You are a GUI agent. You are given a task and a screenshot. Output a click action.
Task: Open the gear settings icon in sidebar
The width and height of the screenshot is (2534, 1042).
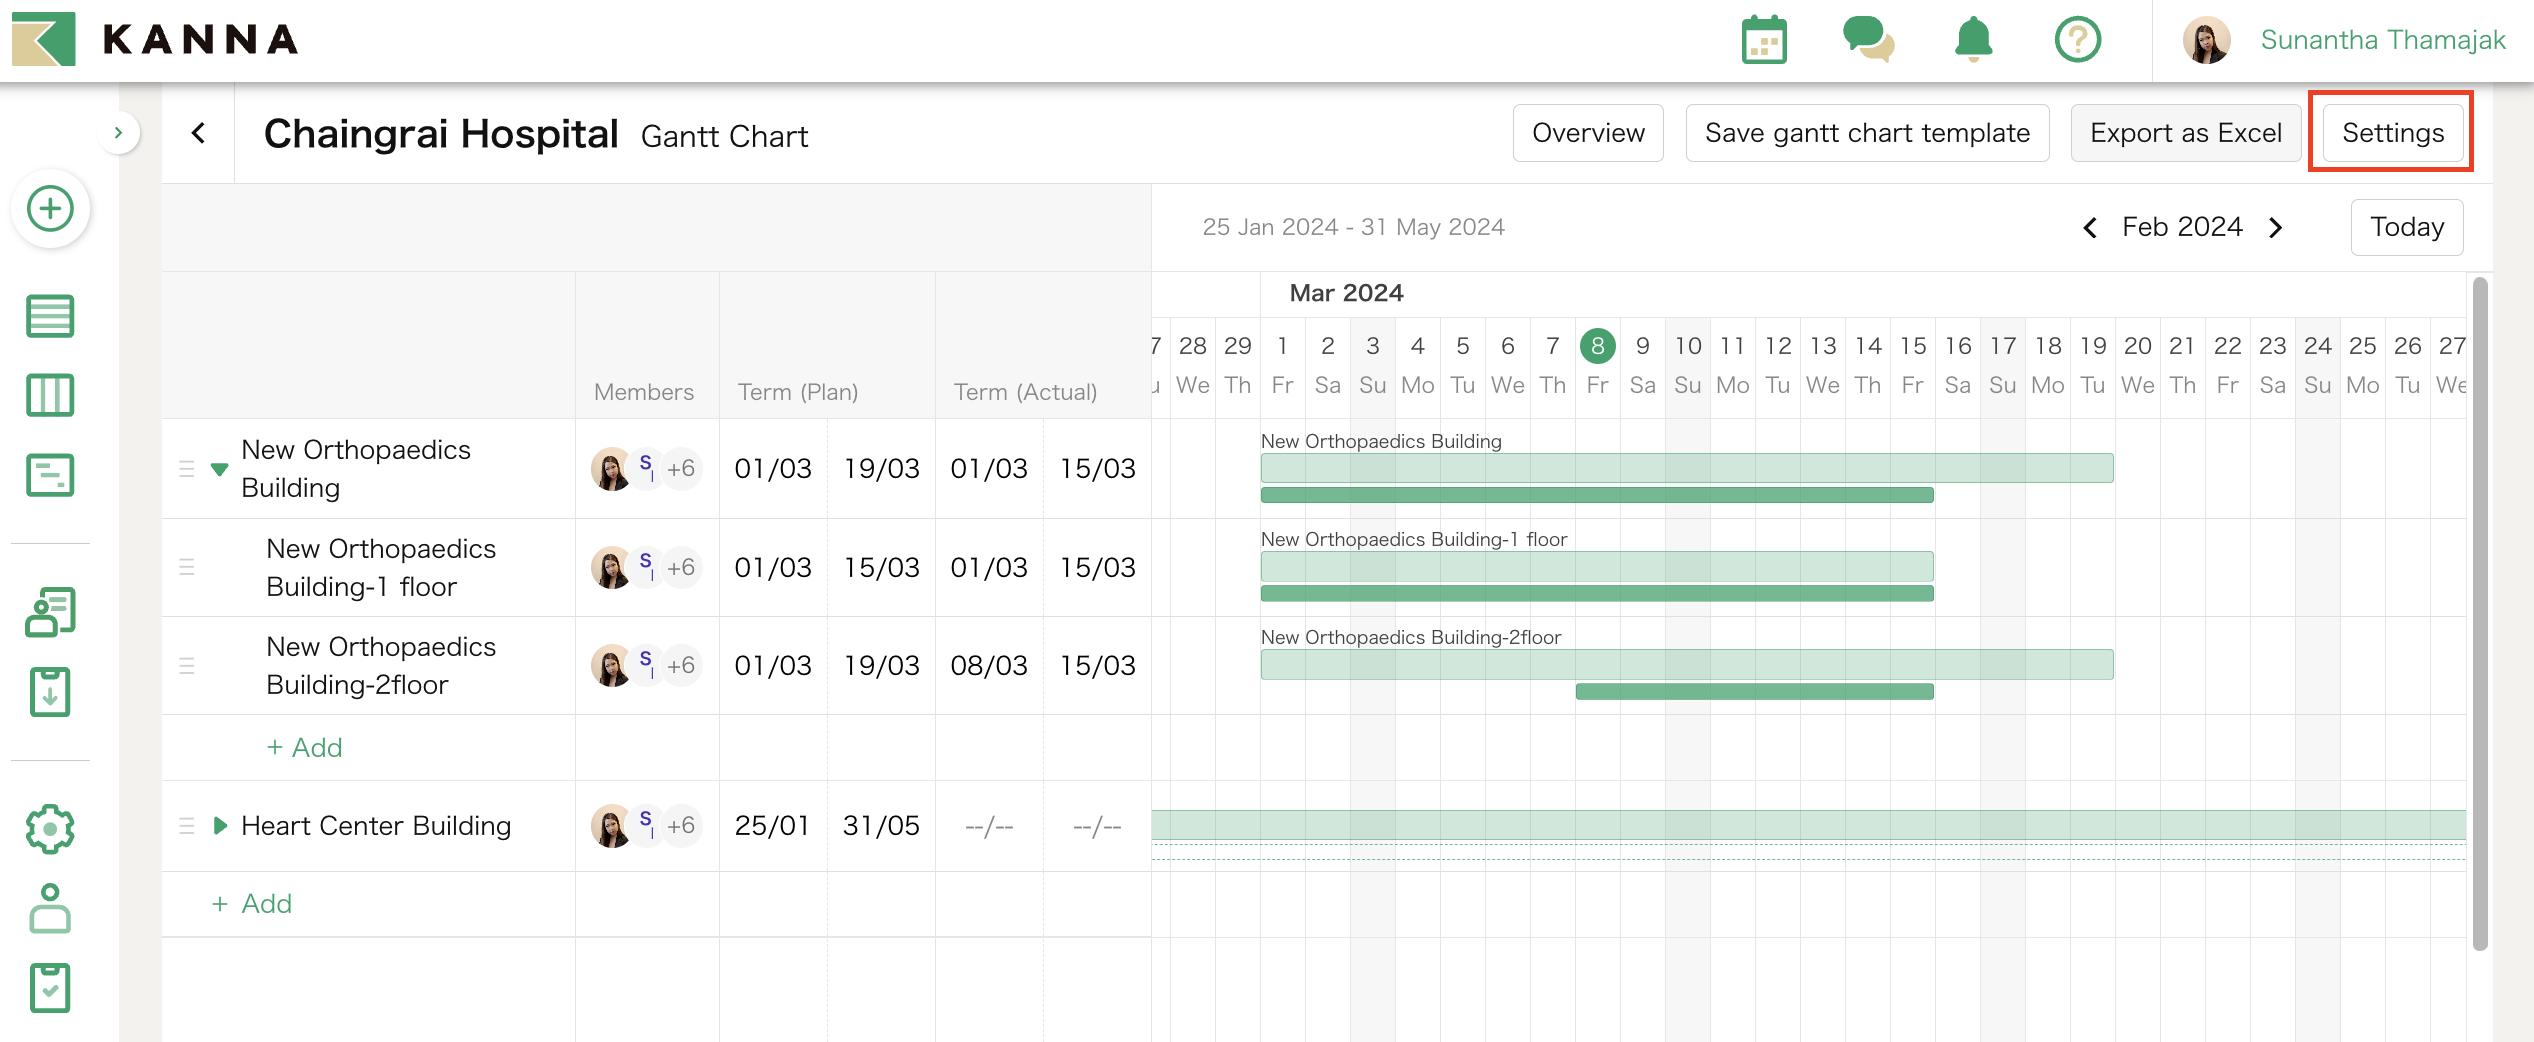coord(50,829)
